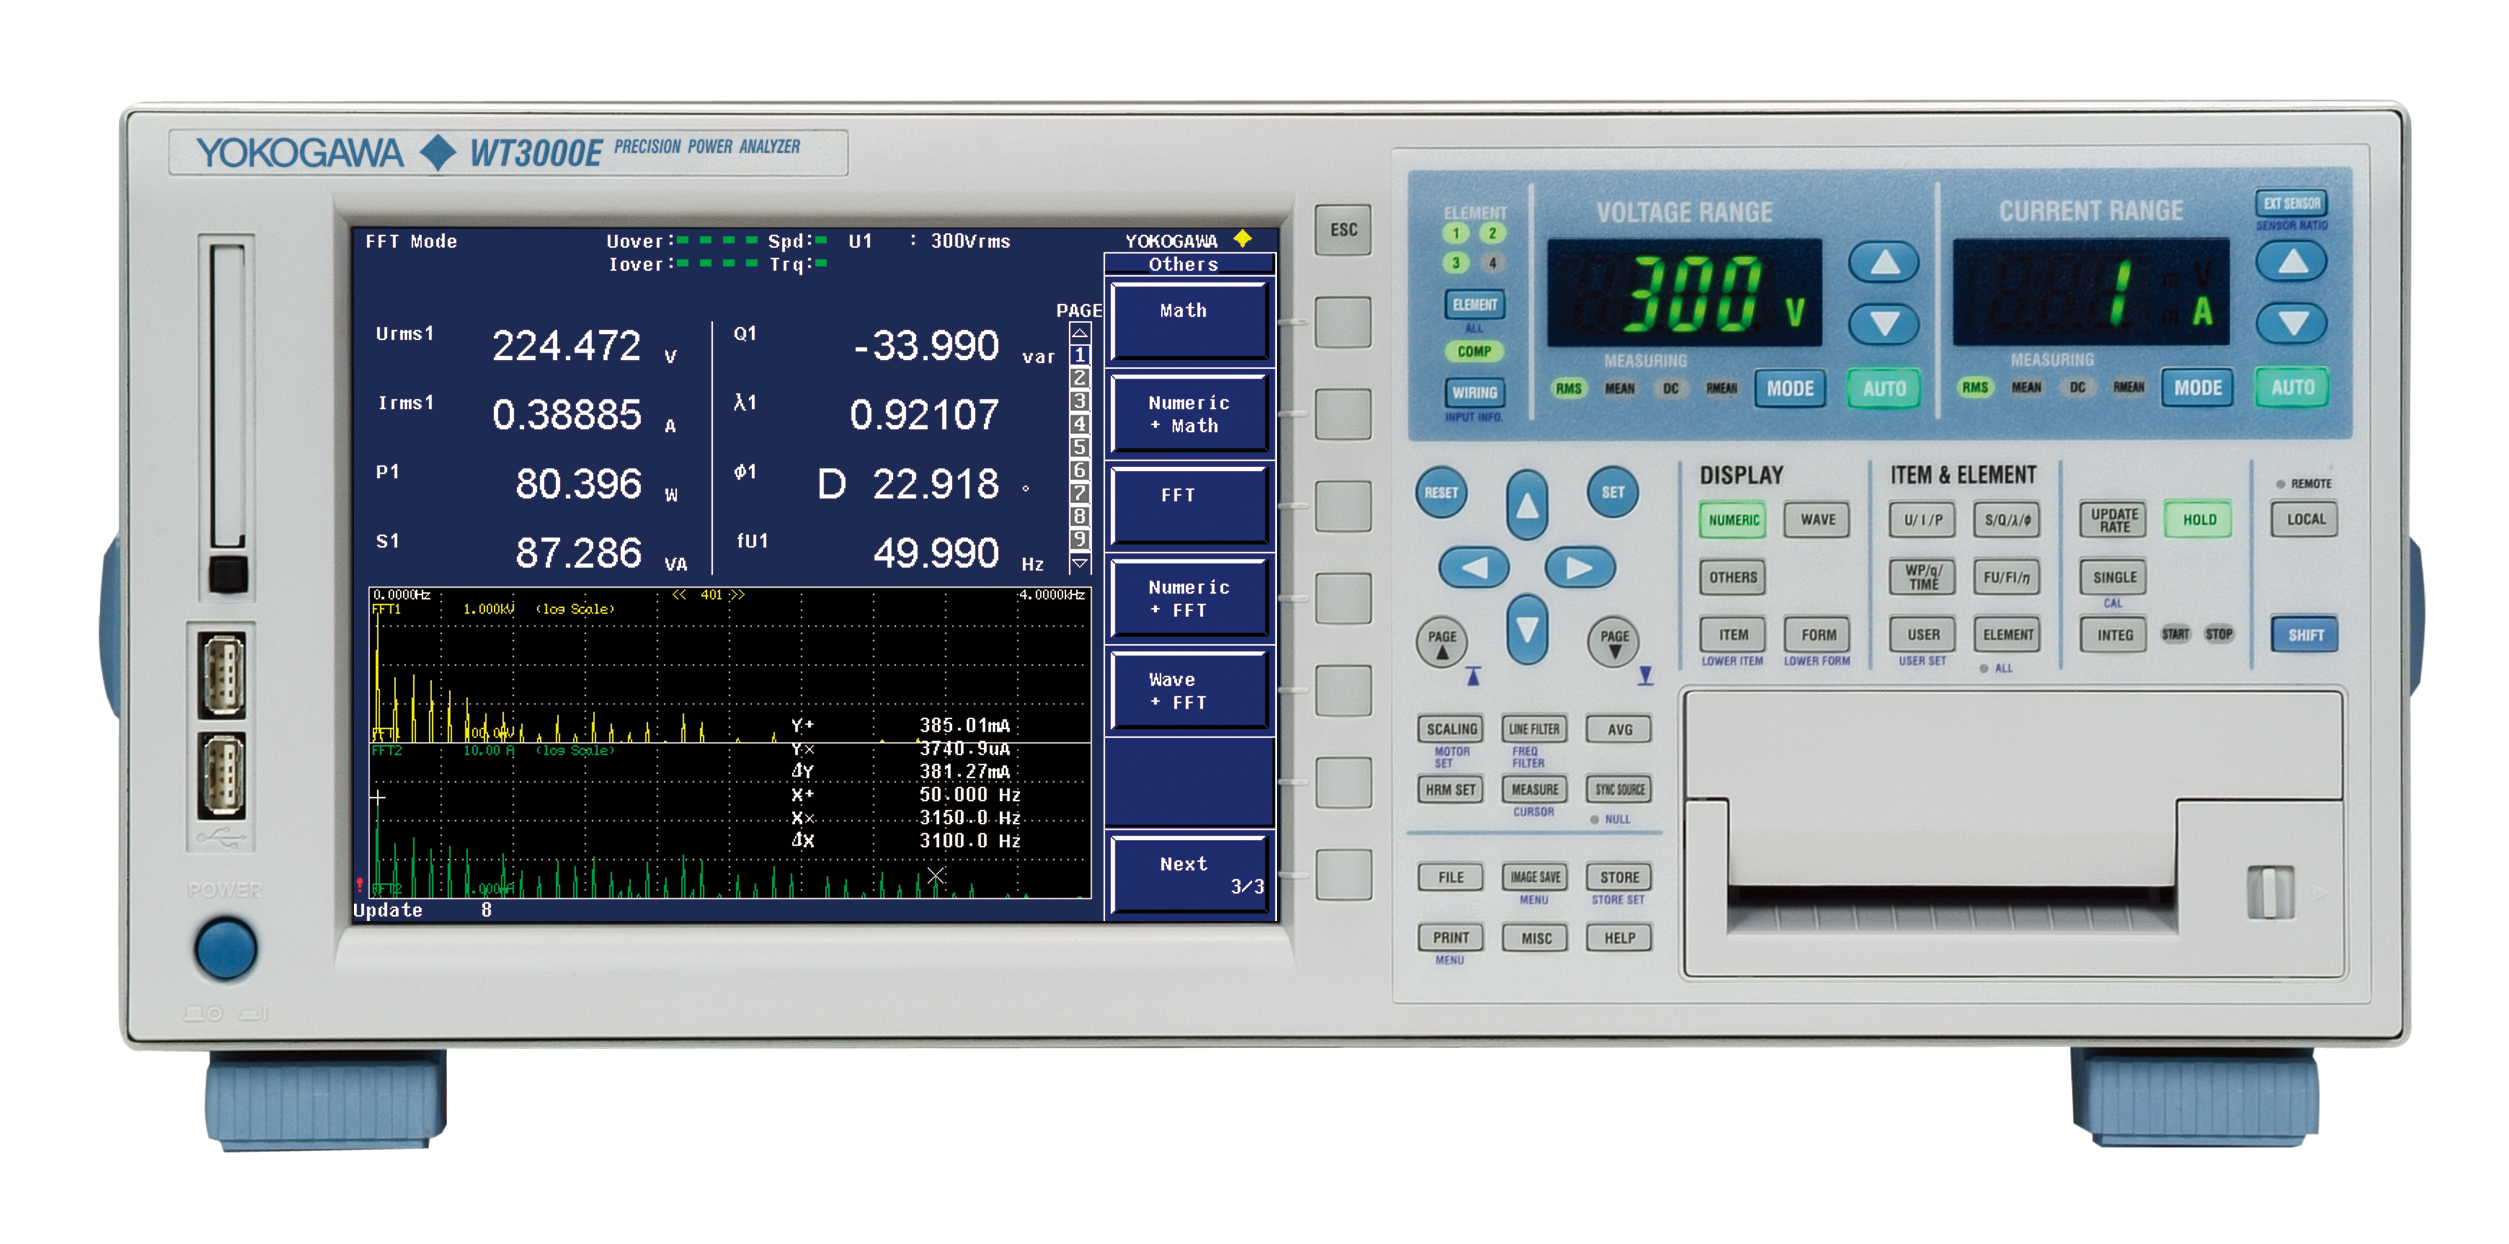Click the ESC button
This screenshot has width=2509, height=1244.
click(1342, 230)
